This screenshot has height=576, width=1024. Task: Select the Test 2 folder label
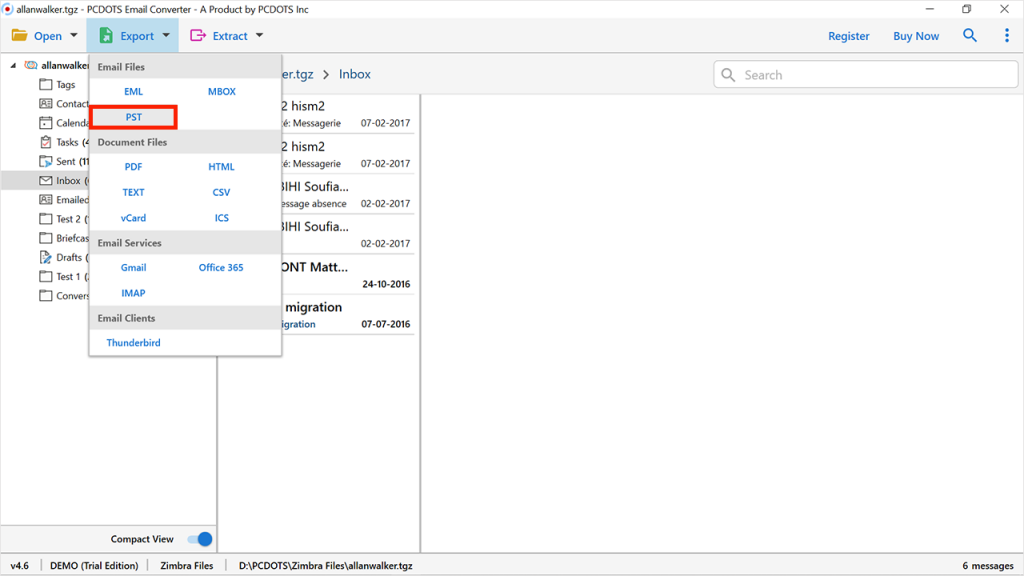tap(69, 219)
